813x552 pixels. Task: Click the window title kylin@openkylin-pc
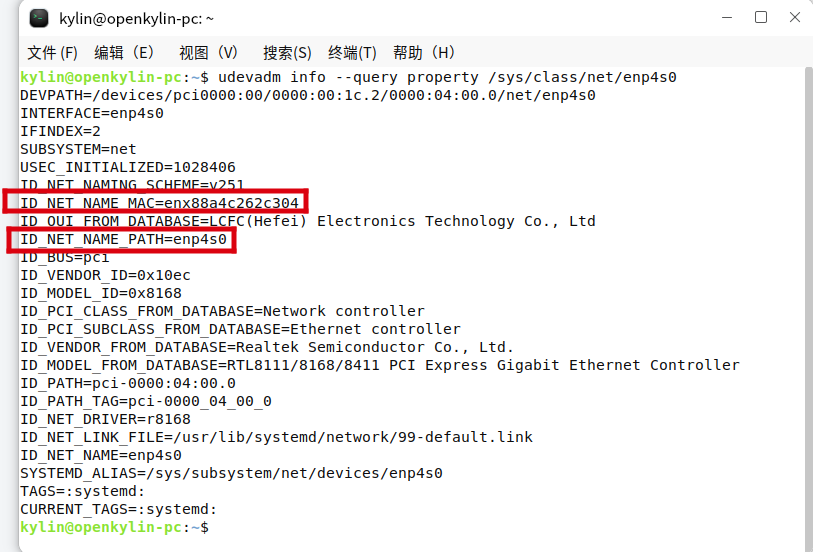[136, 19]
